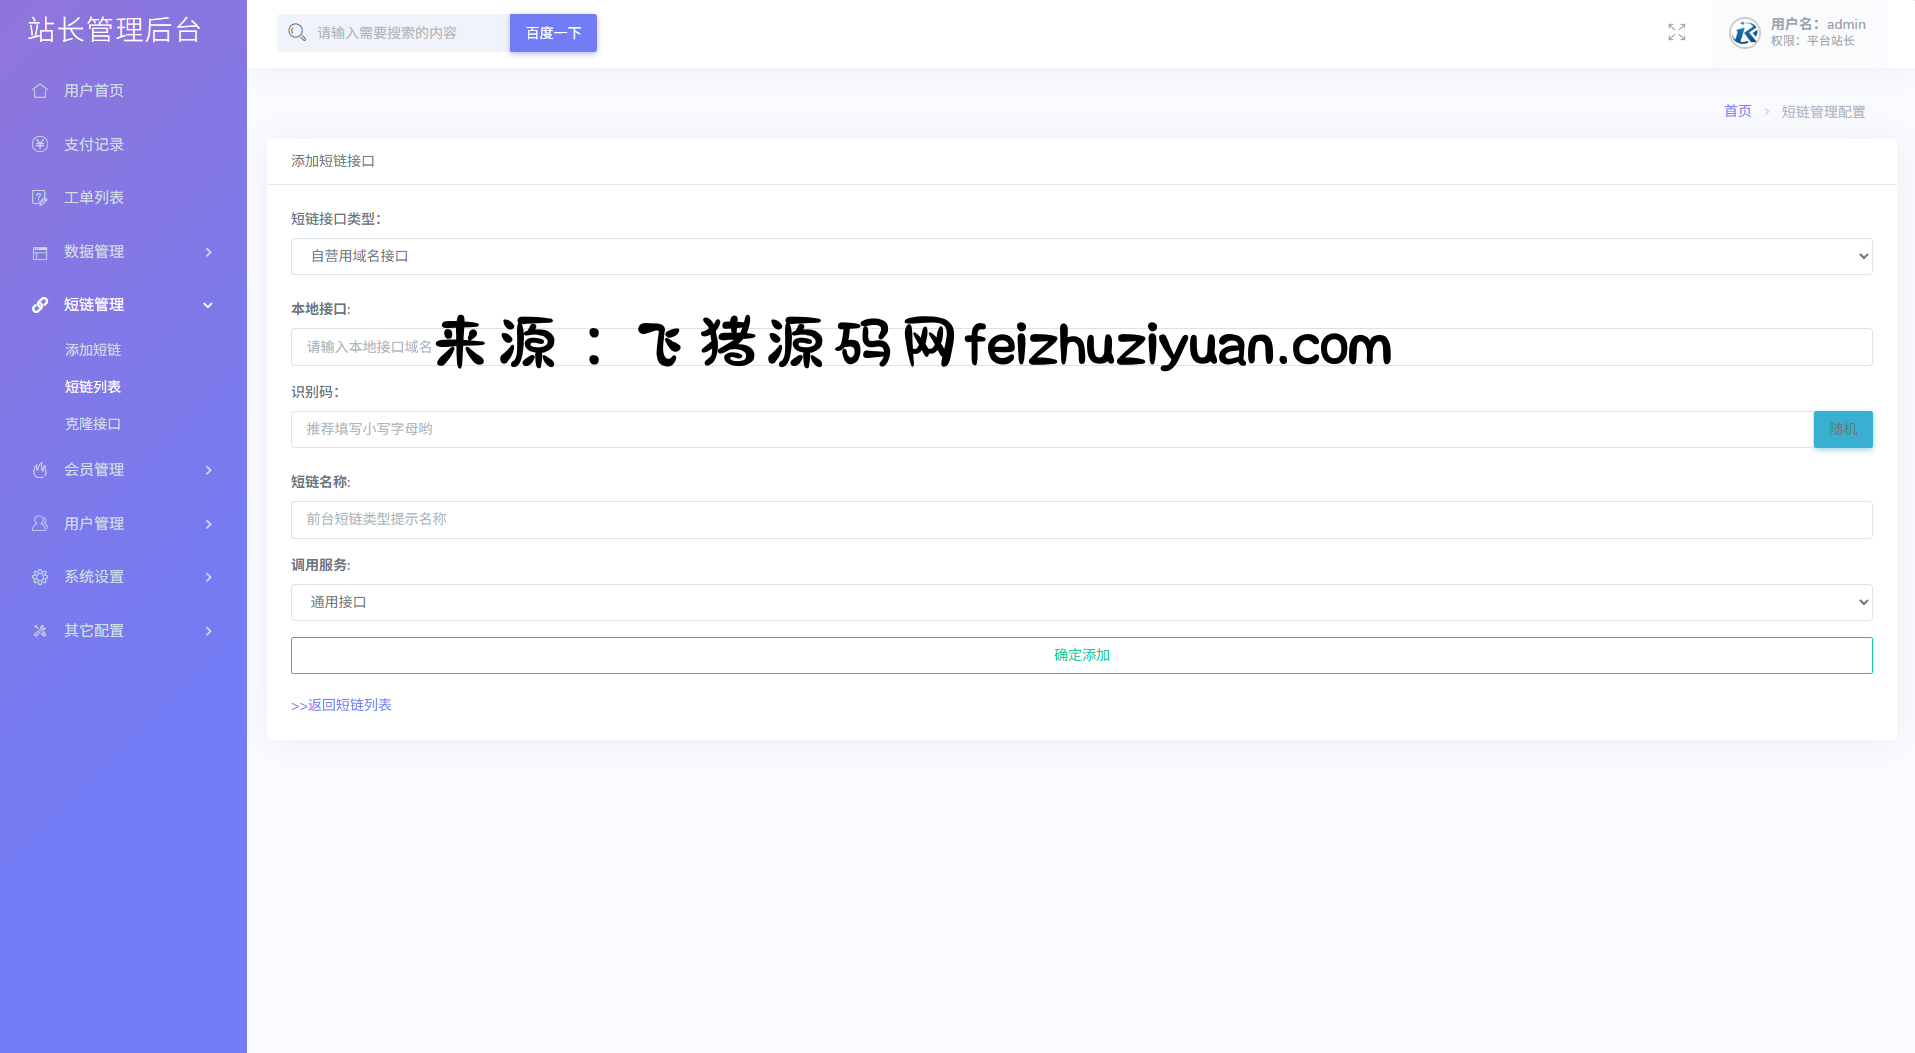This screenshot has width=1915, height=1053.
Task: Click the link icon beside 短链管理
Action: click(x=40, y=305)
